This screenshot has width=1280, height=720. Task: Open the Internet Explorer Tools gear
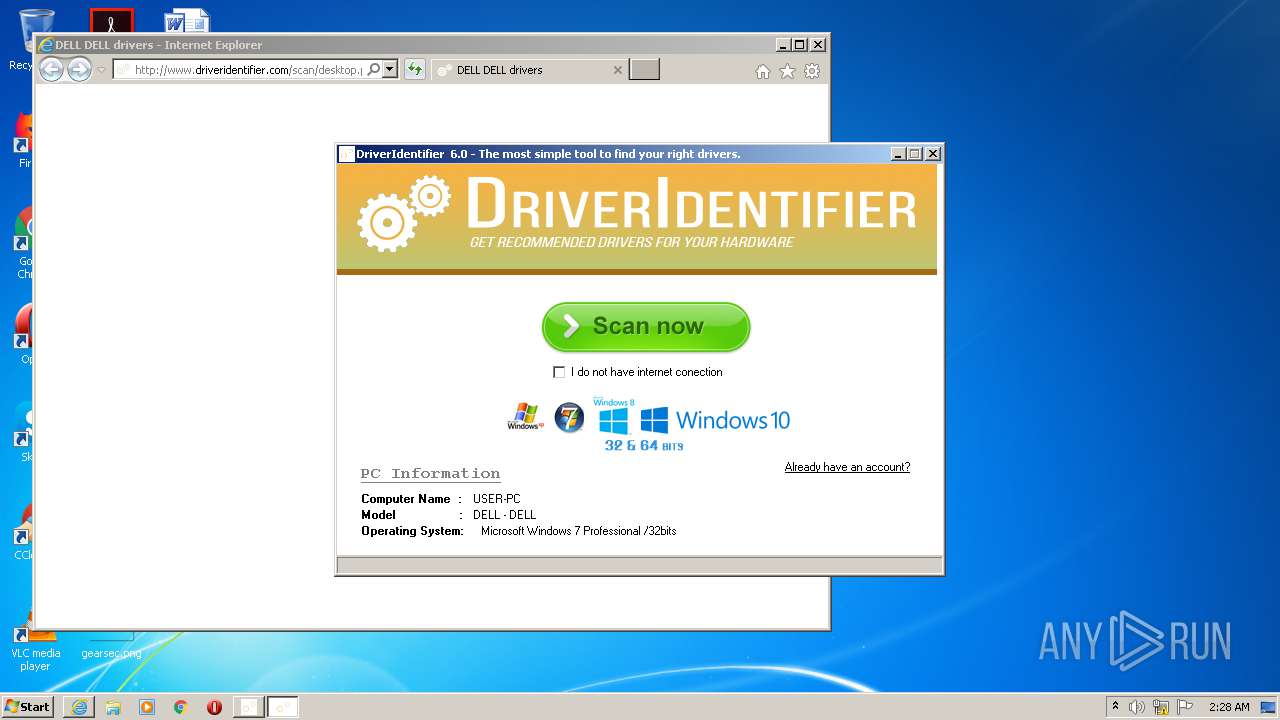coord(812,71)
